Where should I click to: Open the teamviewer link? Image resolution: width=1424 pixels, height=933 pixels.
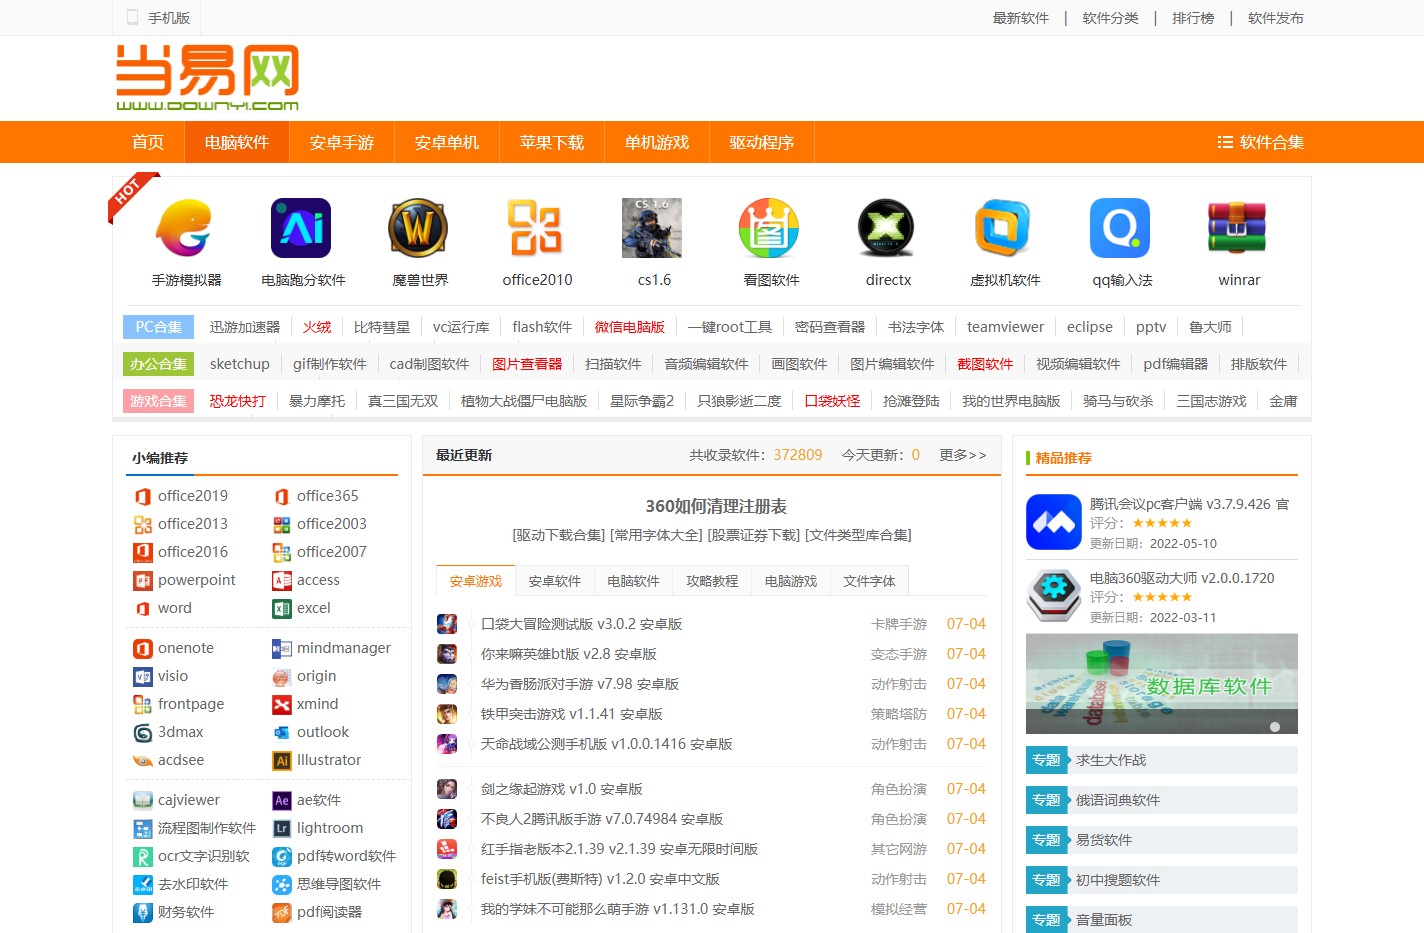tap(1005, 327)
